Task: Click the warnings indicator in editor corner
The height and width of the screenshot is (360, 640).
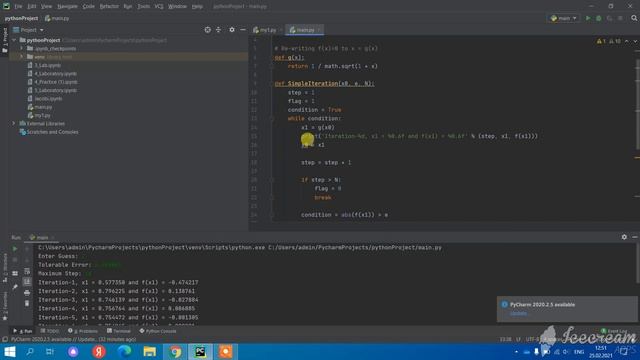Action: [x=609, y=41]
